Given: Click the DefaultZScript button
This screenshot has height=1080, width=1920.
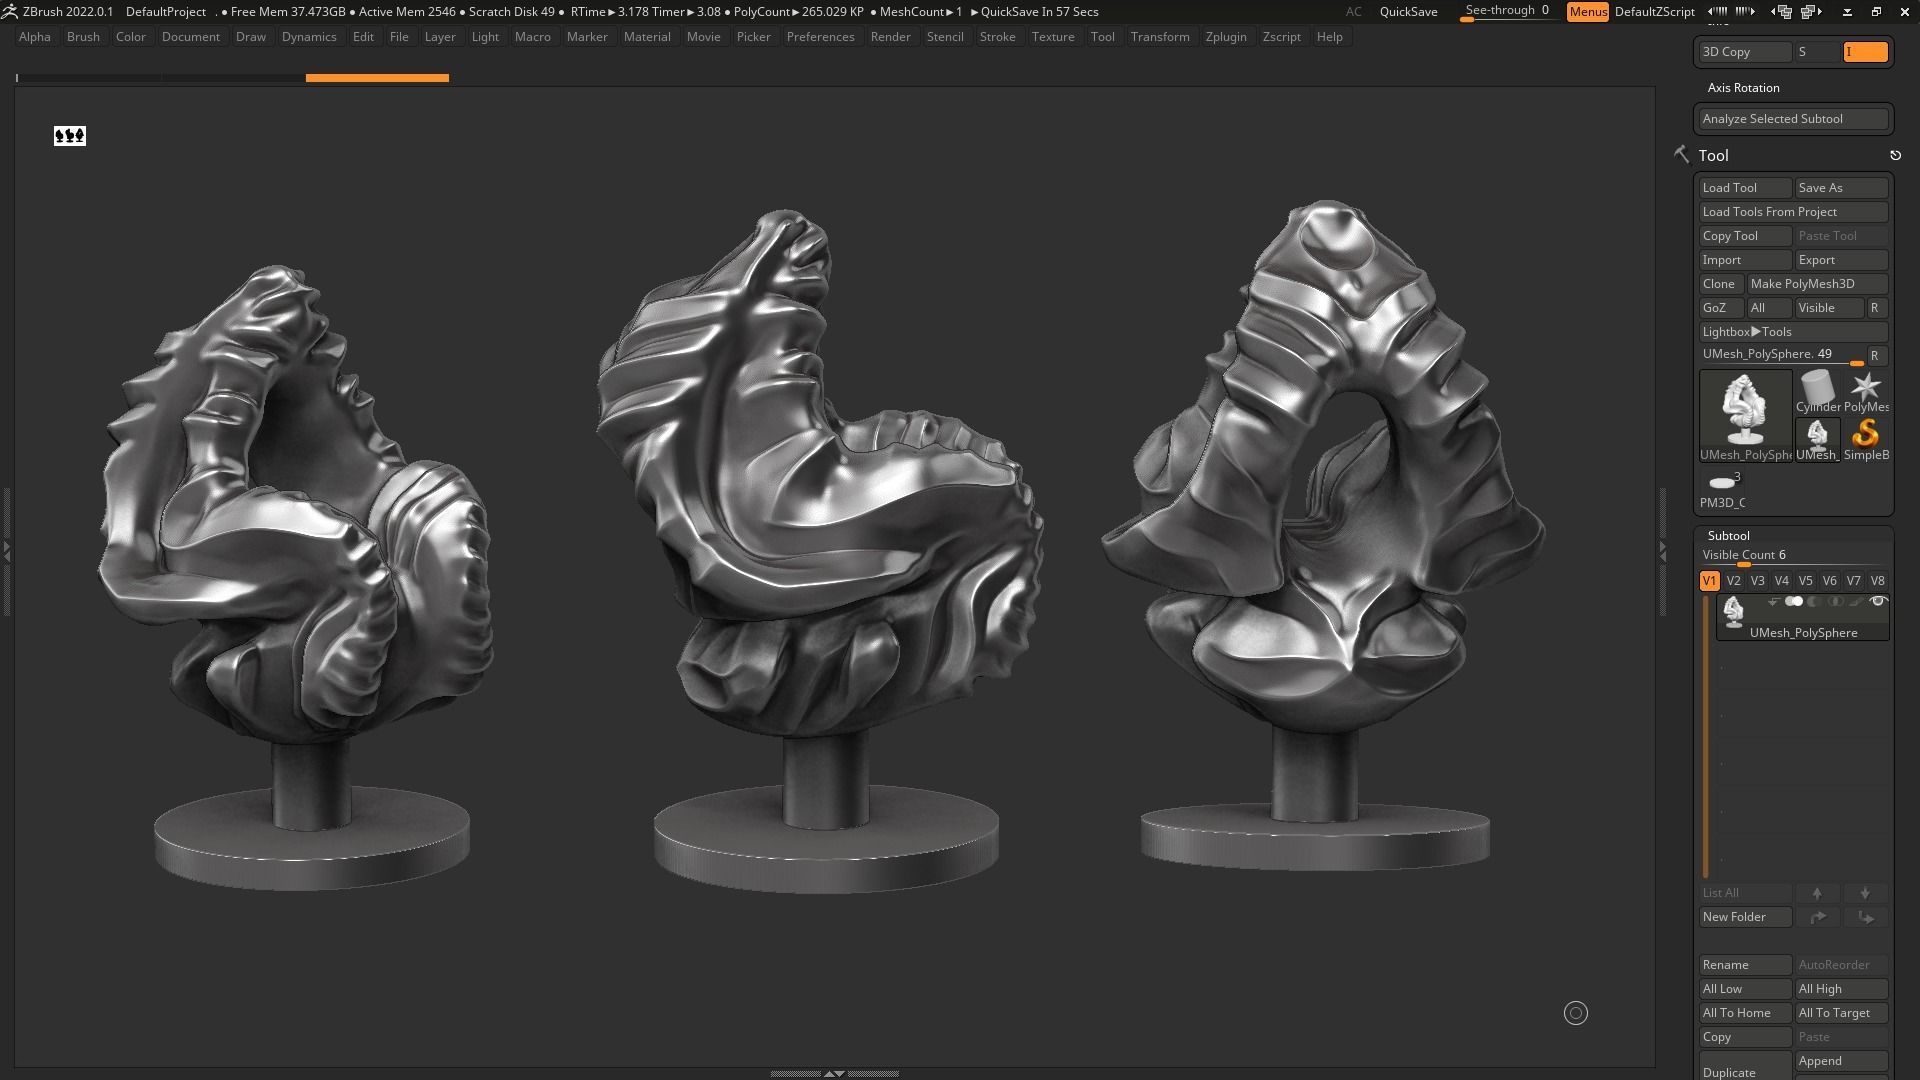Looking at the screenshot, I should 1654,12.
